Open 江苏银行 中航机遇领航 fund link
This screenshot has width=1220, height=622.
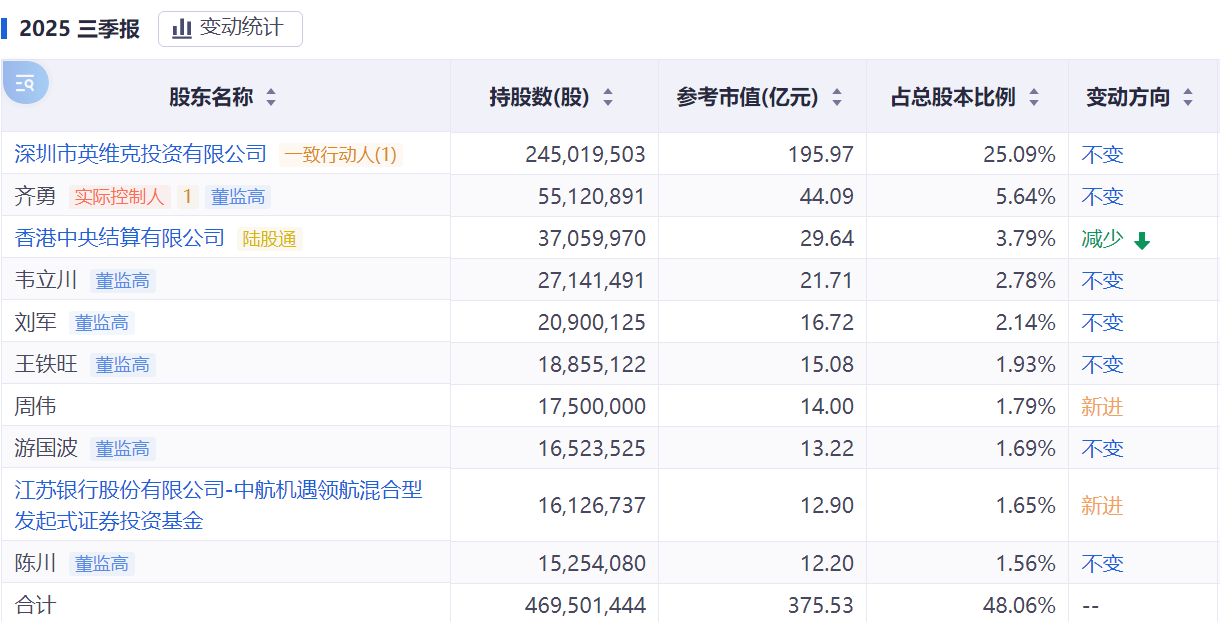coord(218,505)
